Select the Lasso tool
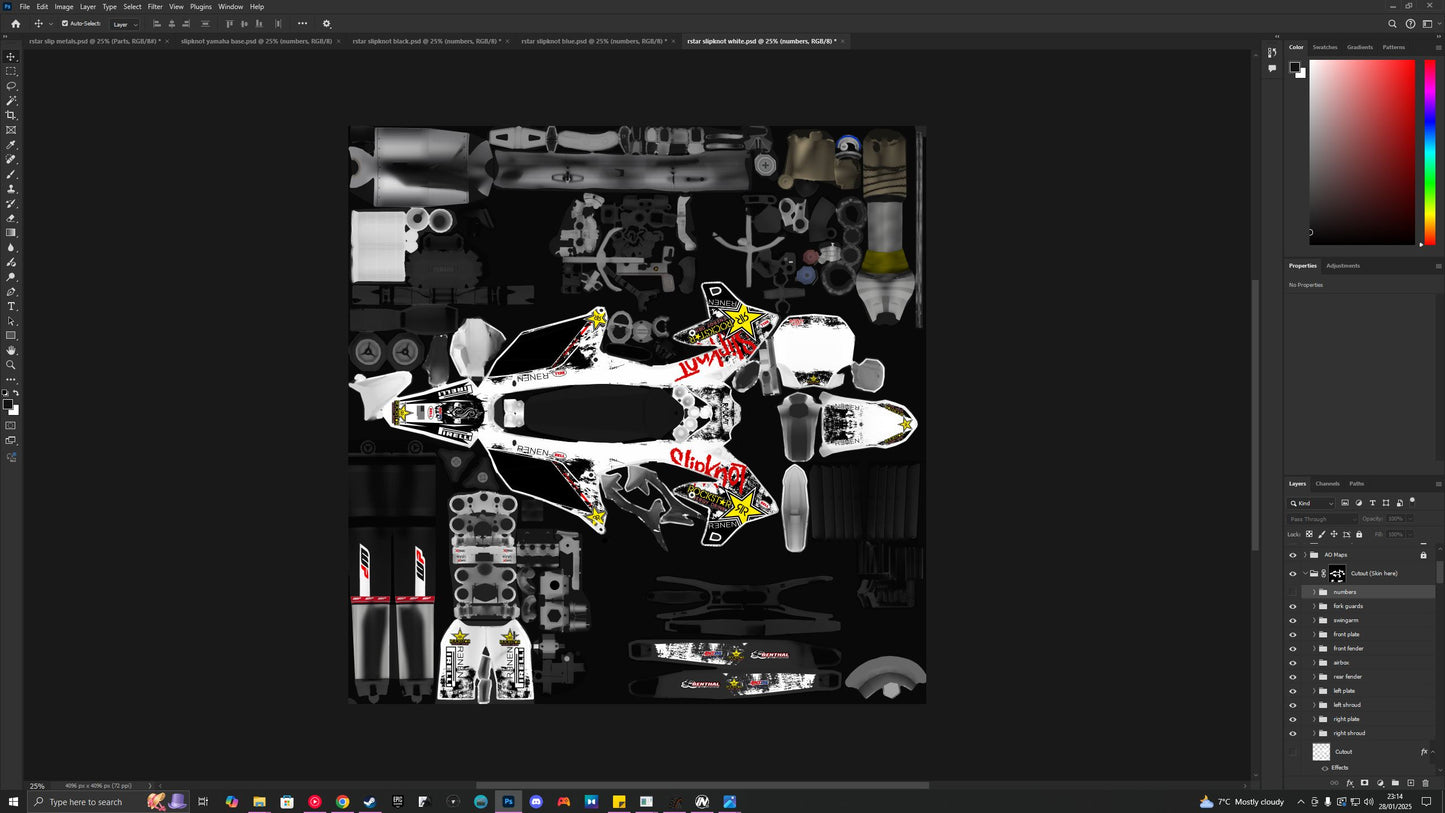This screenshot has width=1445, height=813. 11,86
